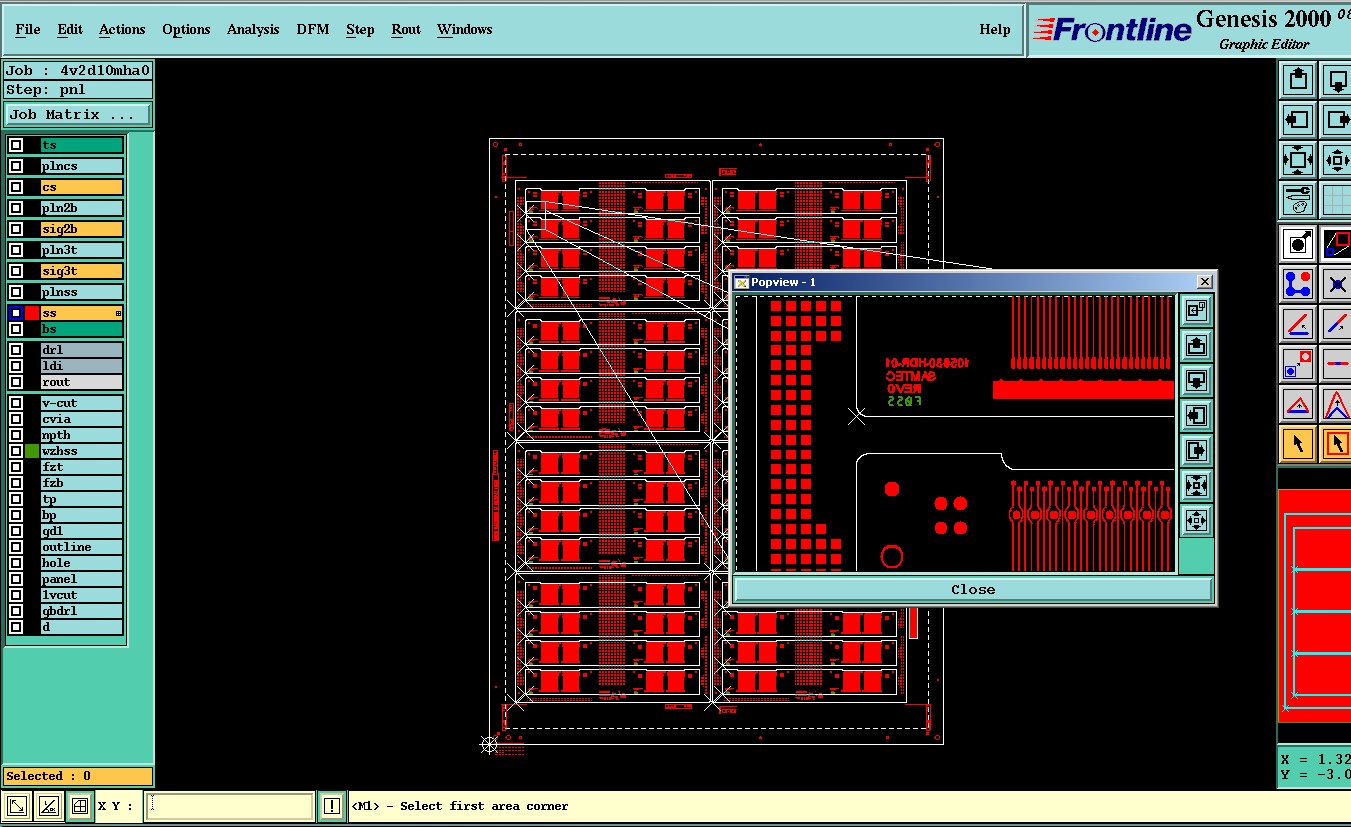Toggle the checkbox for the ts layer
1351x827 pixels.
pos(16,145)
